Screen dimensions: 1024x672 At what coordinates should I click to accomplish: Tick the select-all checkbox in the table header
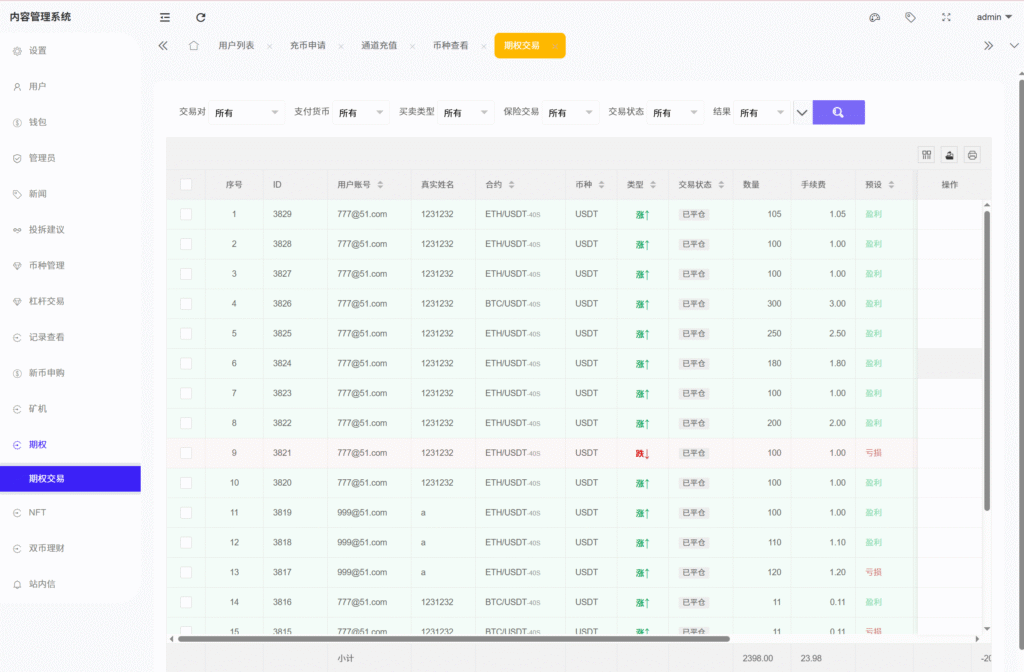click(x=186, y=184)
